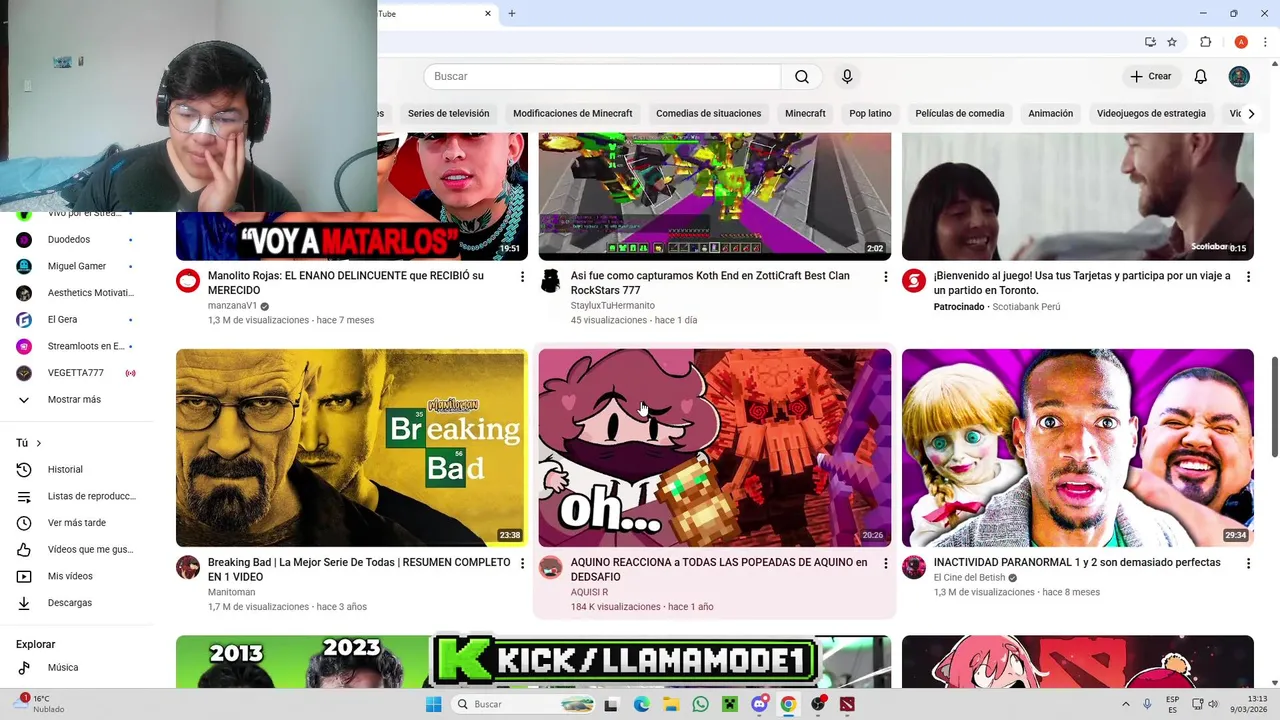Open options menu for Koth End video
Viewport: 1280px width, 720px height.
pyautogui.click(x=885, y=276)
